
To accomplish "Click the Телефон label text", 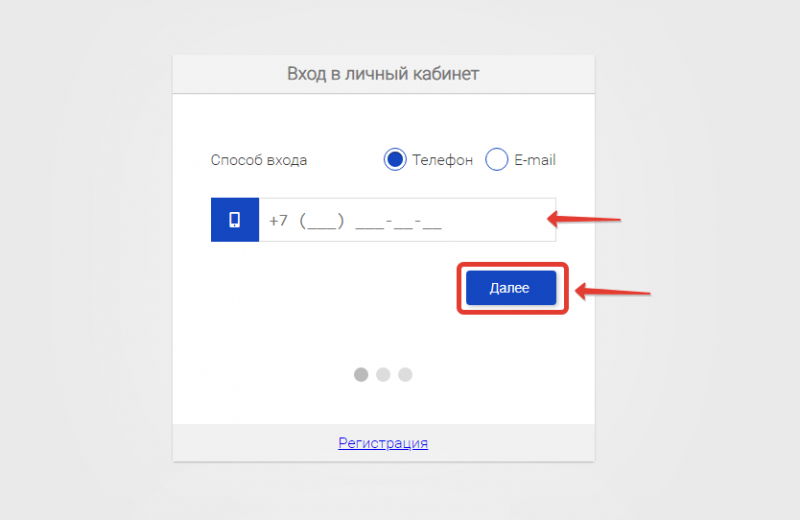I will [442, 160].
